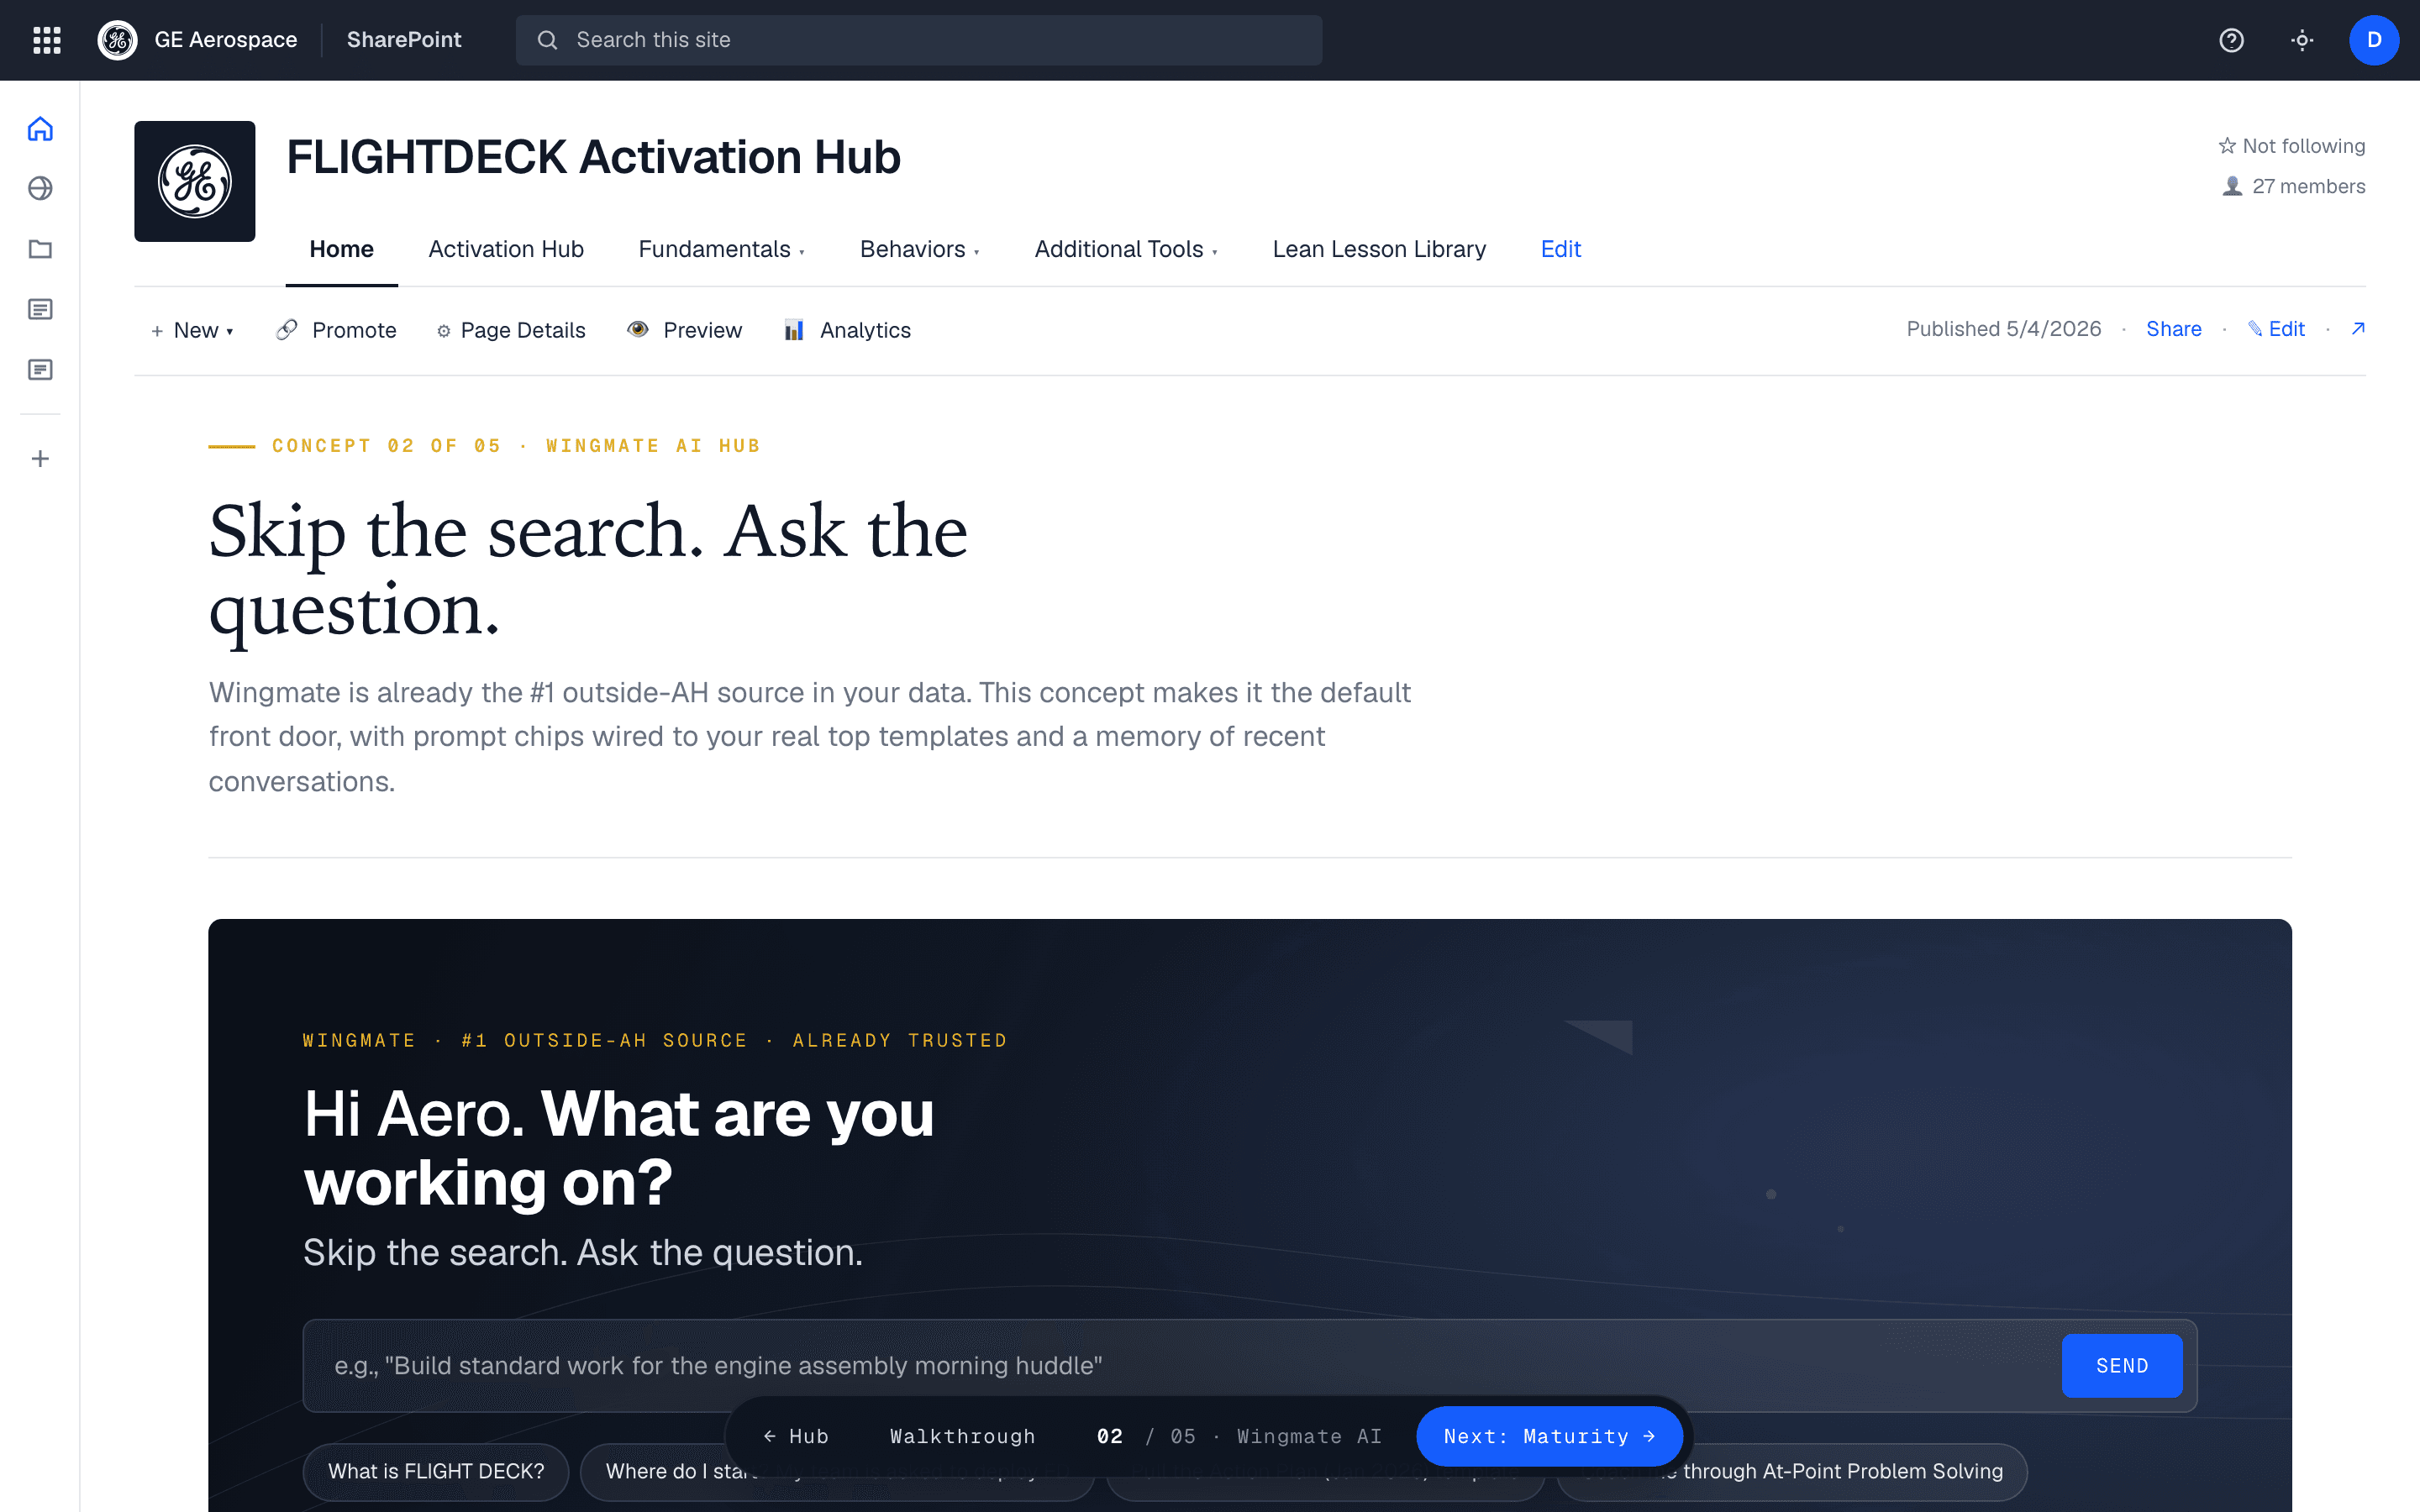Image resolution: width=2420 pixels, height=1512 pixels.
Task: Click the SEND button
Action: point(2122,1365)
